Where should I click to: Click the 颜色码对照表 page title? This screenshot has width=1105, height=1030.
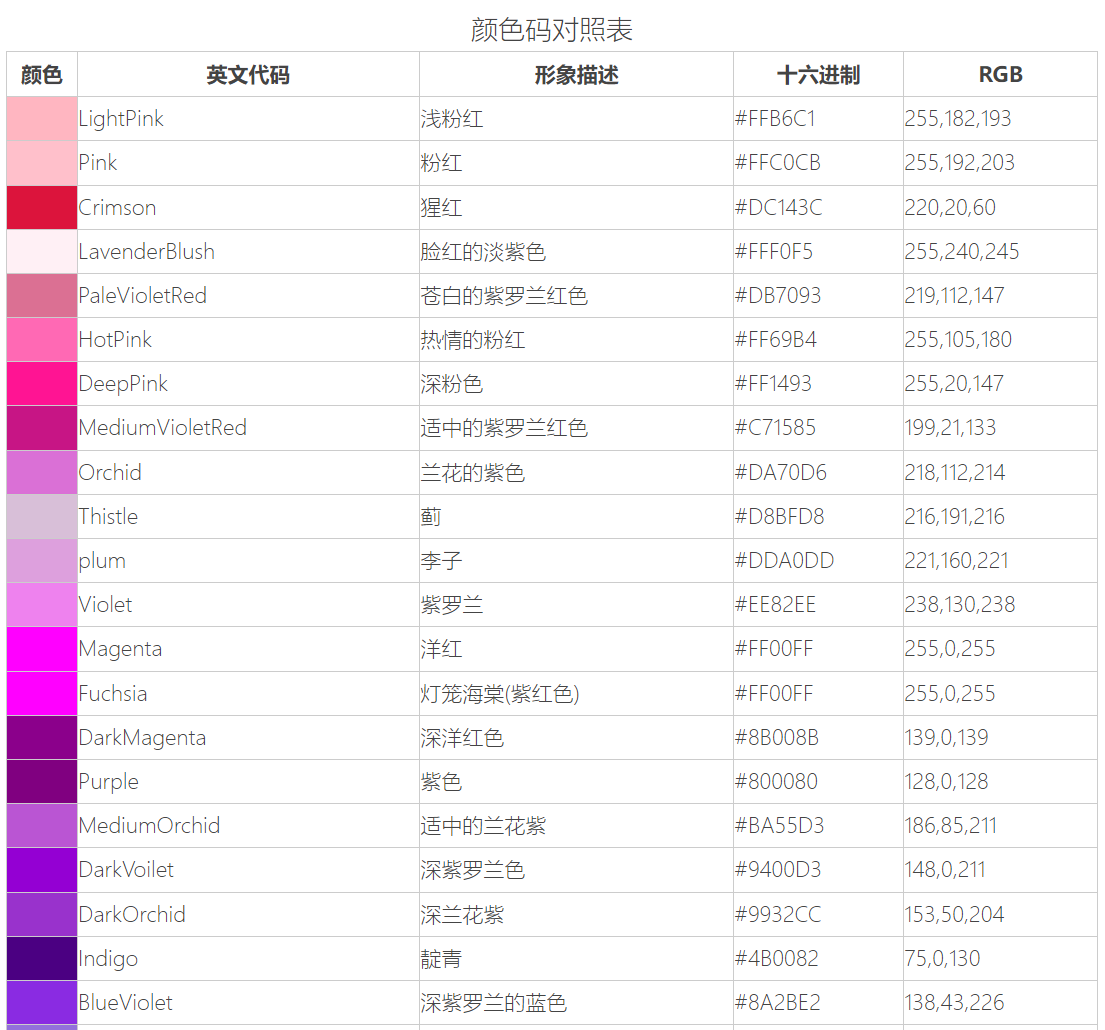pos(552,30)
